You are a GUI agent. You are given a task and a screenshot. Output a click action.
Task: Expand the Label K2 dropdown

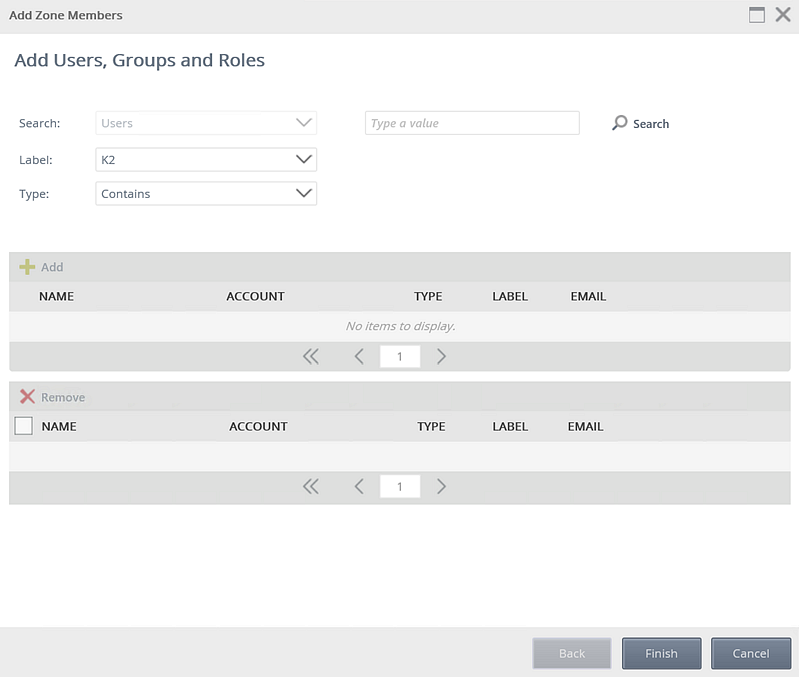(x=206, y=160)
